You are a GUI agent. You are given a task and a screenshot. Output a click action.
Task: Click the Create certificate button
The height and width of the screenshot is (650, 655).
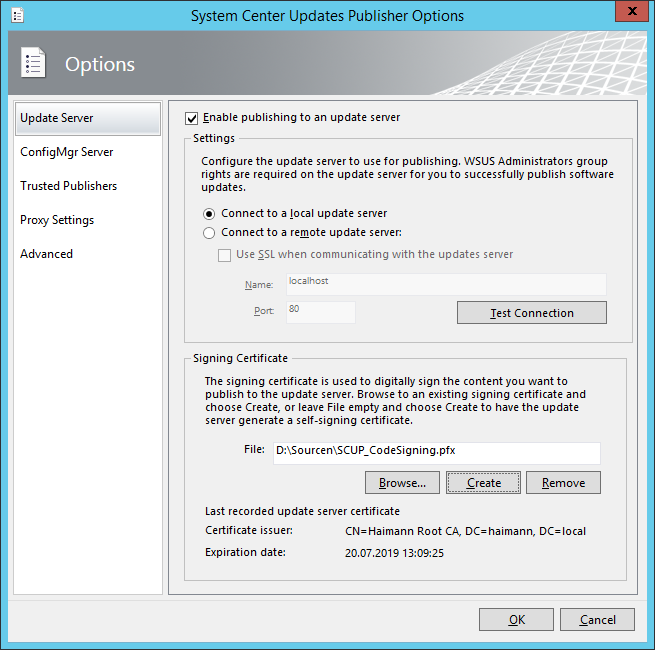click(483, 483)
